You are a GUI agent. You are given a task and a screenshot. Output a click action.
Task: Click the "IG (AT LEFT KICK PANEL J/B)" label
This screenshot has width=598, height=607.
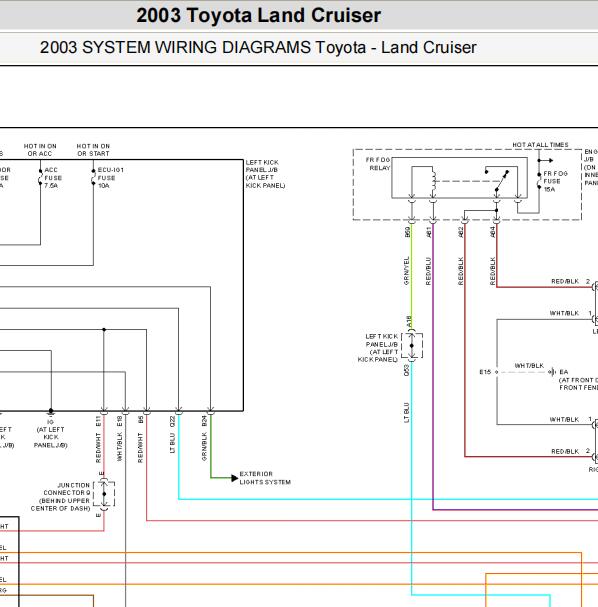50,434
